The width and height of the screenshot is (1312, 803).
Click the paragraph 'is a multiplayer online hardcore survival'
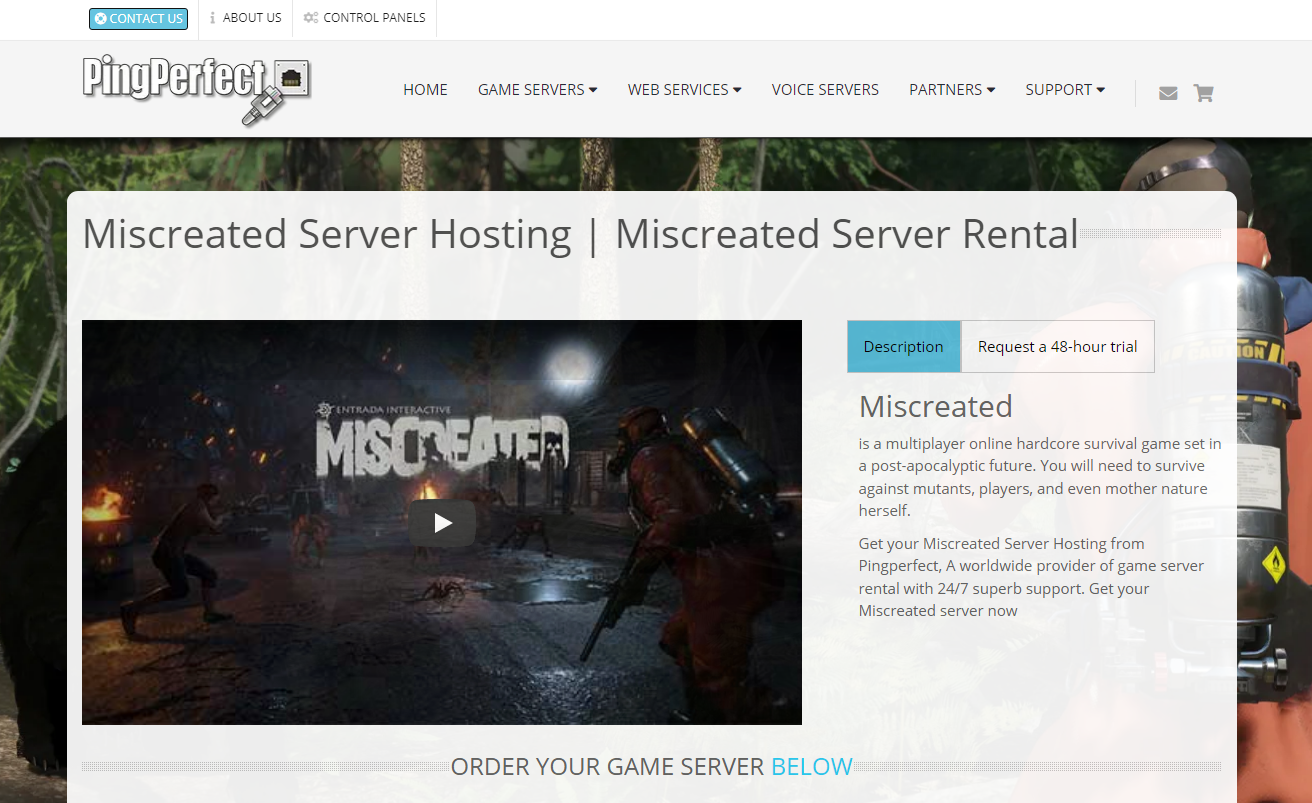coord(1040,477)
